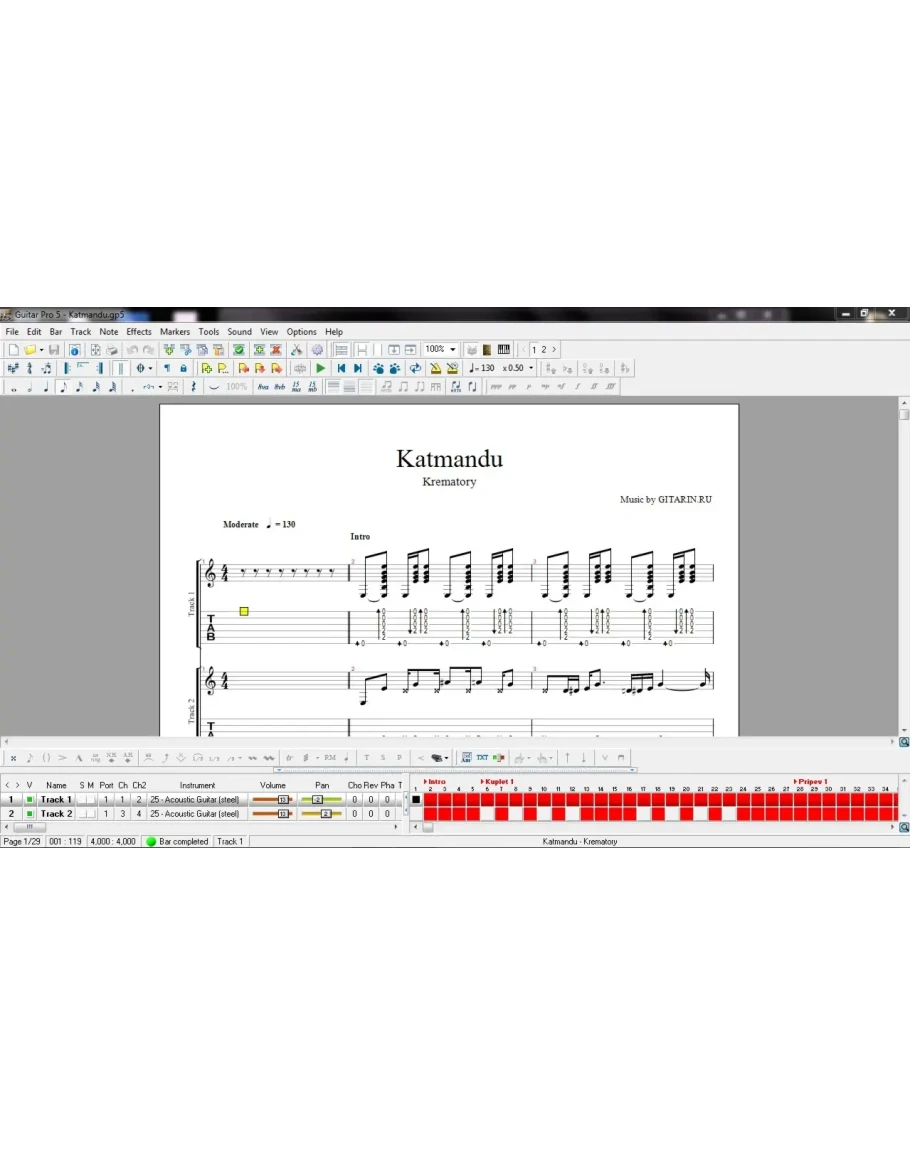Viewport: 910px width, 1155px height.
Task: Click the Kuplet 1 marker label
Action: pos(498,781)
